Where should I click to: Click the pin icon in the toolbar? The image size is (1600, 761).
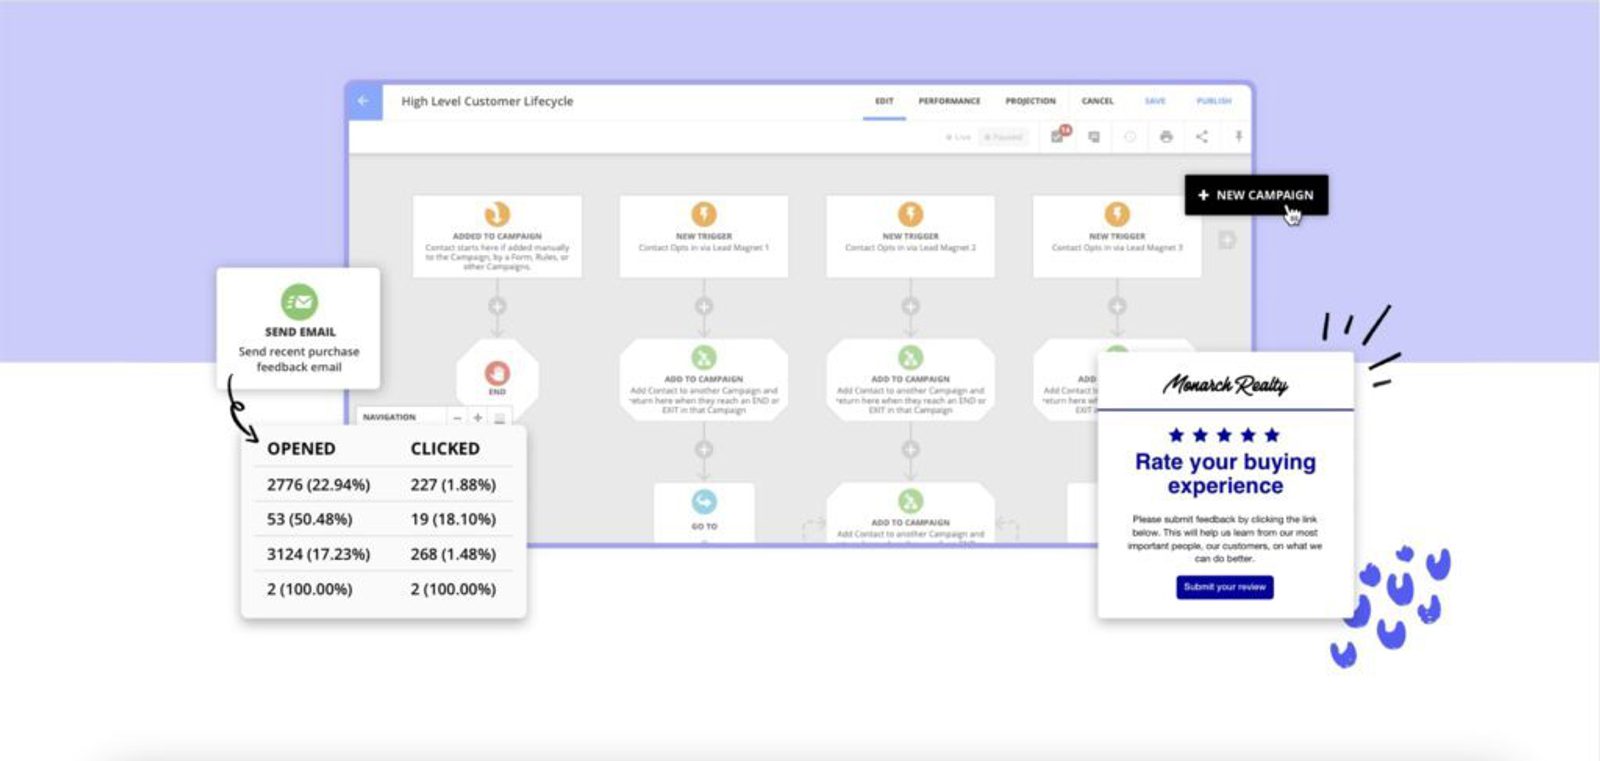click(x=1238, y=137)
